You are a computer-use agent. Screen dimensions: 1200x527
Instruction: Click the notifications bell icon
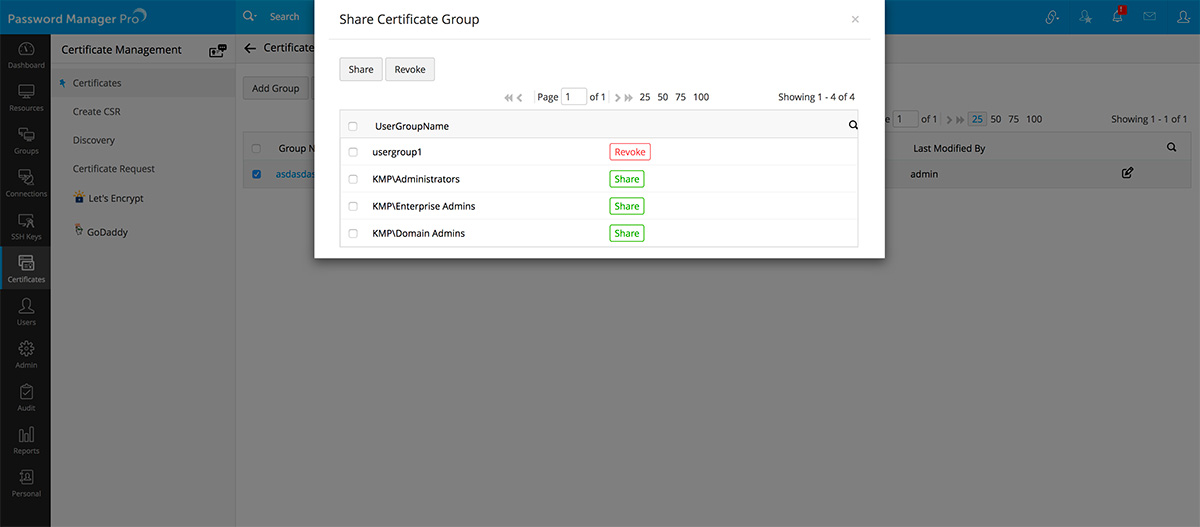1120,16
